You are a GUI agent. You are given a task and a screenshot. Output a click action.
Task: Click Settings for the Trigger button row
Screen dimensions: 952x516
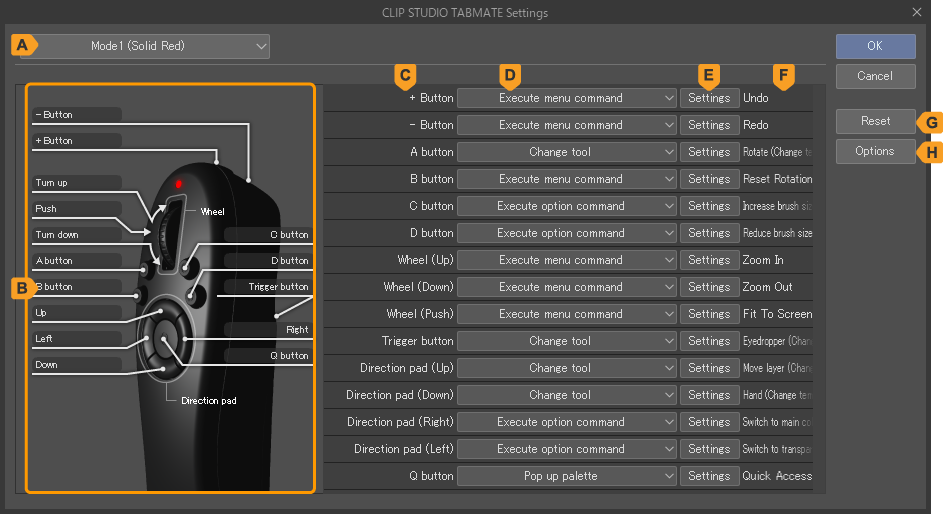point(709,341)
